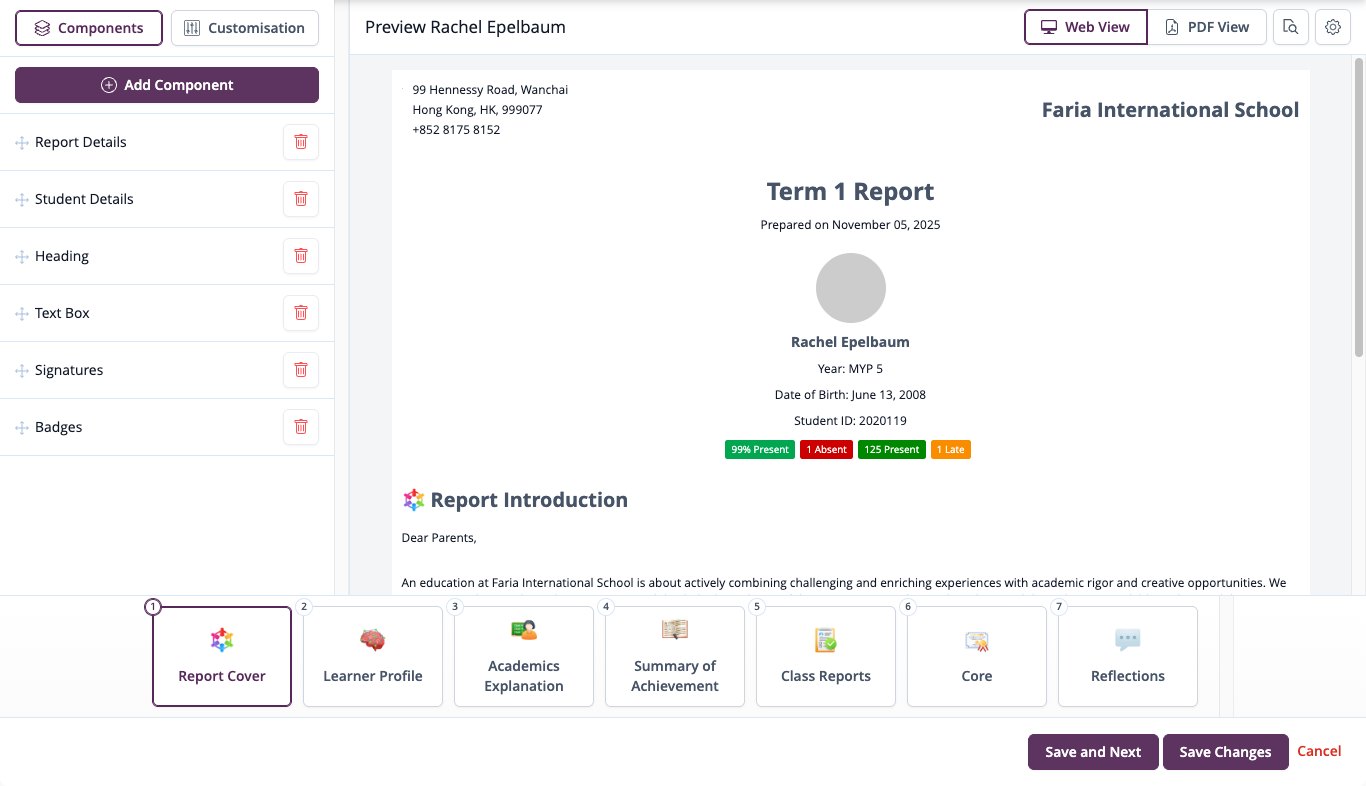The width and height of the screenshot is (1366, 786).
Task: Click the document search preview icon
Action: 1291,27
